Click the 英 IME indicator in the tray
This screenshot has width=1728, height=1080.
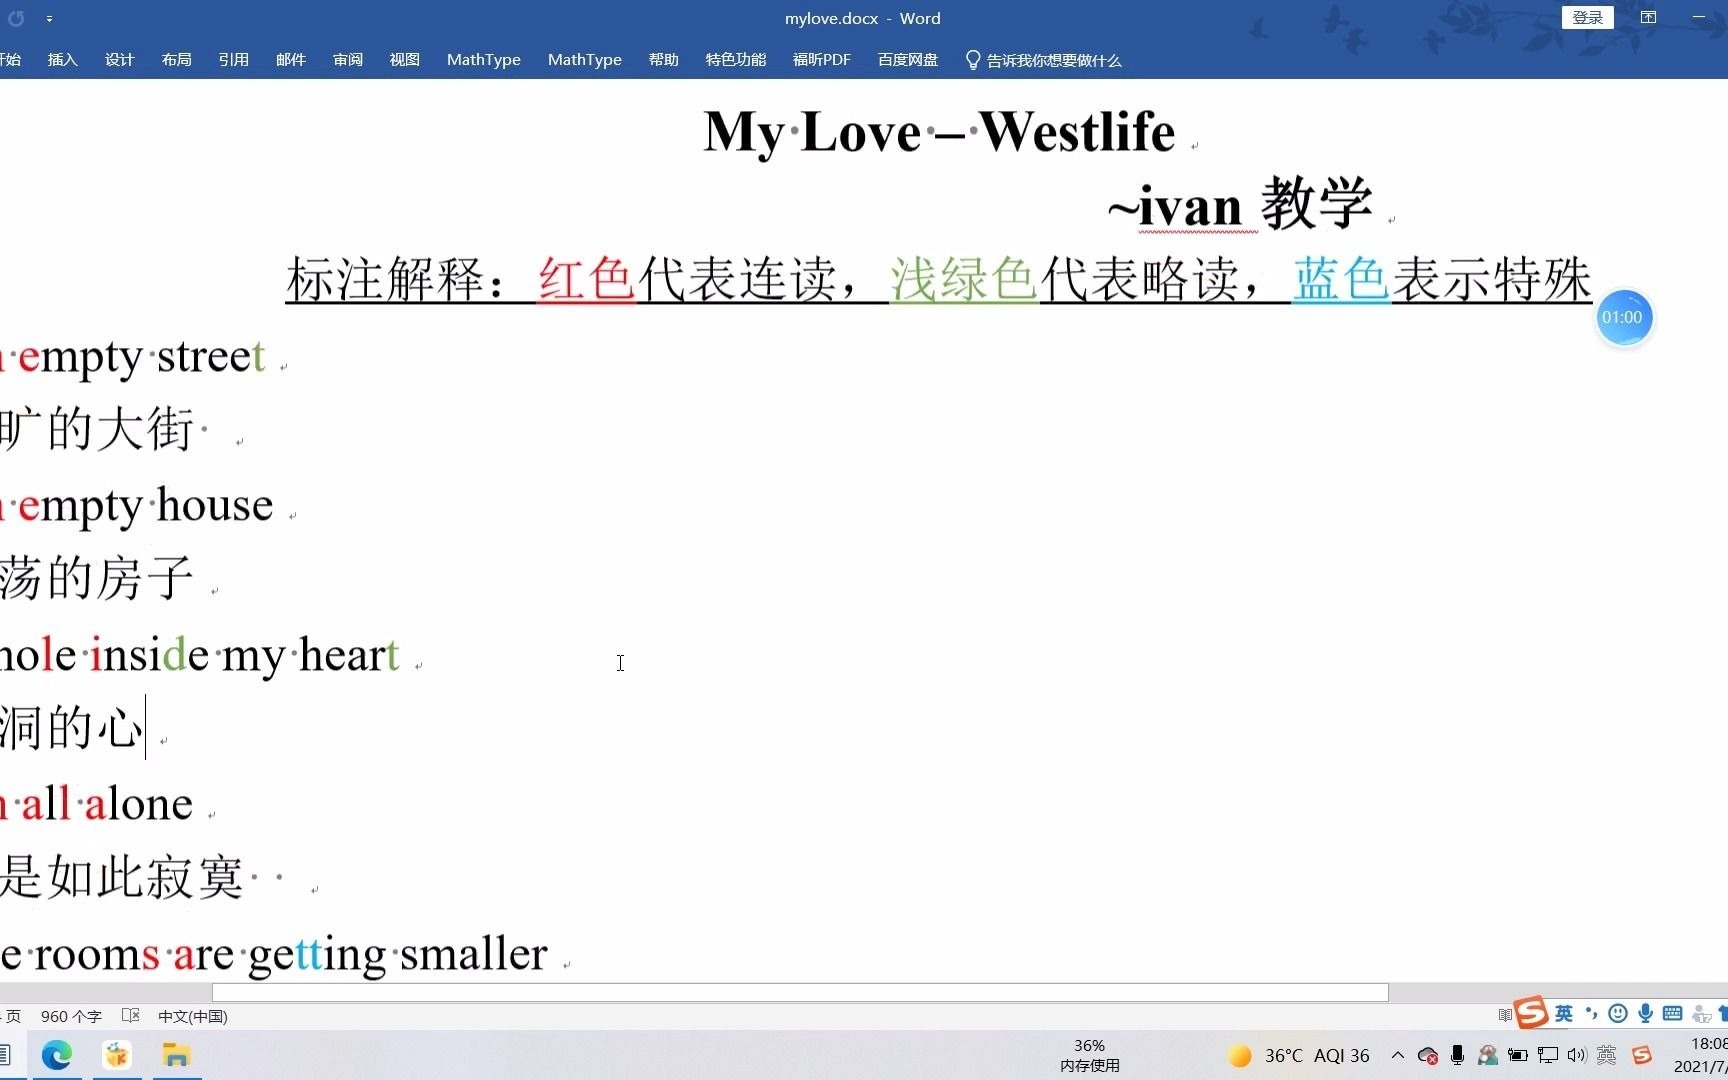tap(1606, 1055)
